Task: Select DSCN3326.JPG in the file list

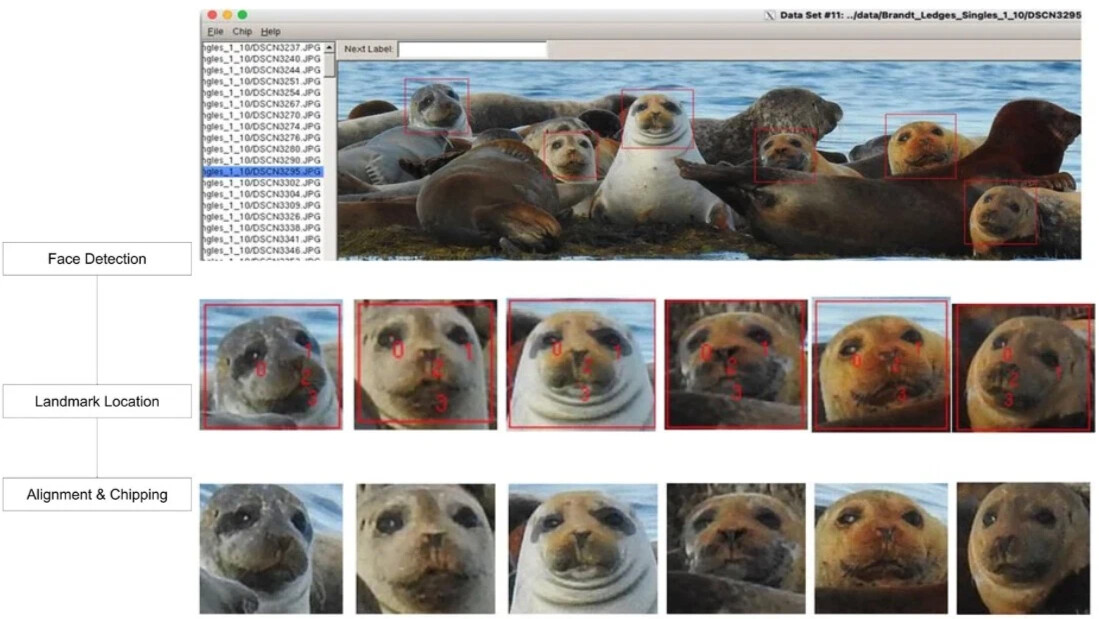Action: 262,217
